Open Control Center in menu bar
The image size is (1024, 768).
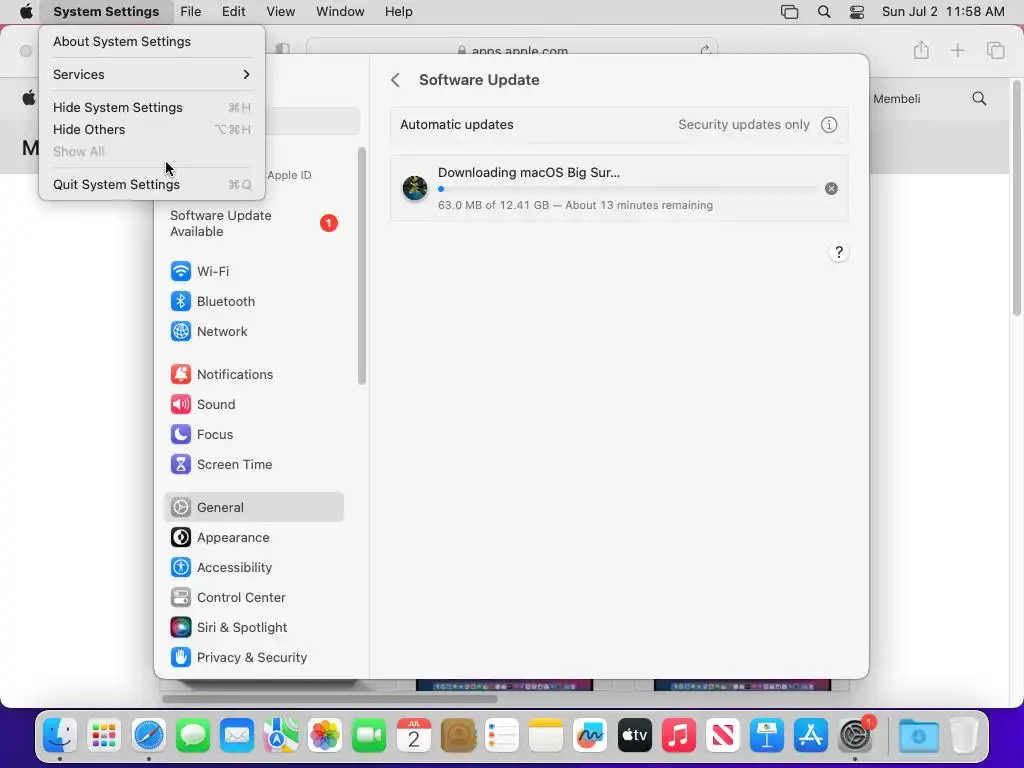coord(857,12)
